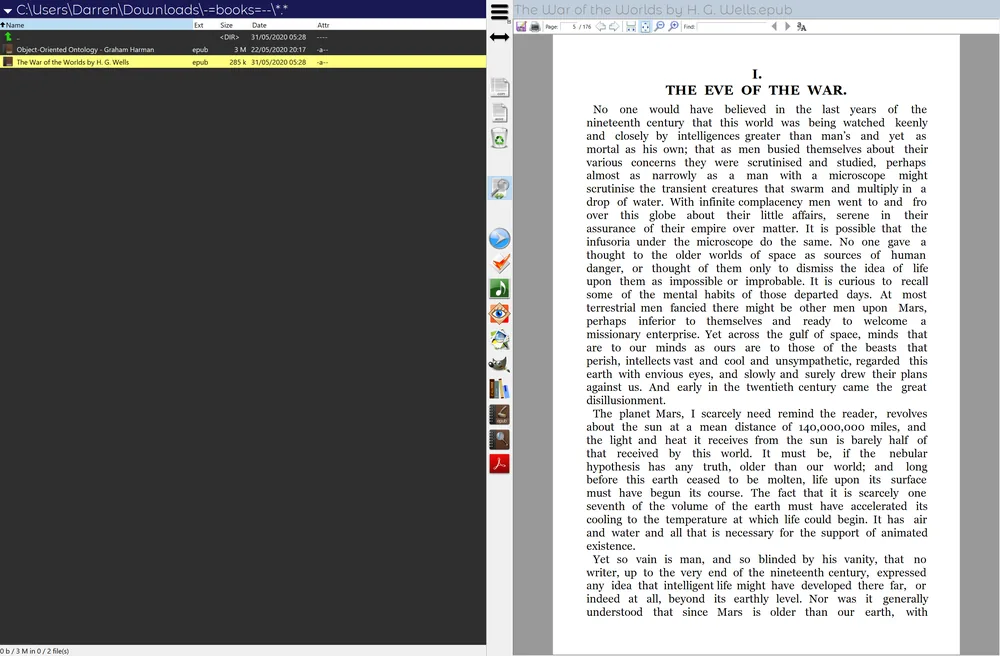
Task: Click the 3 M size value
Action: 240,49
